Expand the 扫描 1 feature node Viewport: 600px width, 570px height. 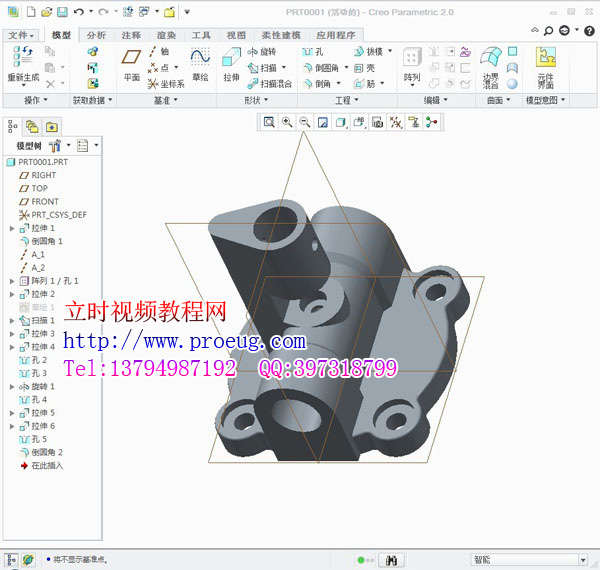(12, 321)
